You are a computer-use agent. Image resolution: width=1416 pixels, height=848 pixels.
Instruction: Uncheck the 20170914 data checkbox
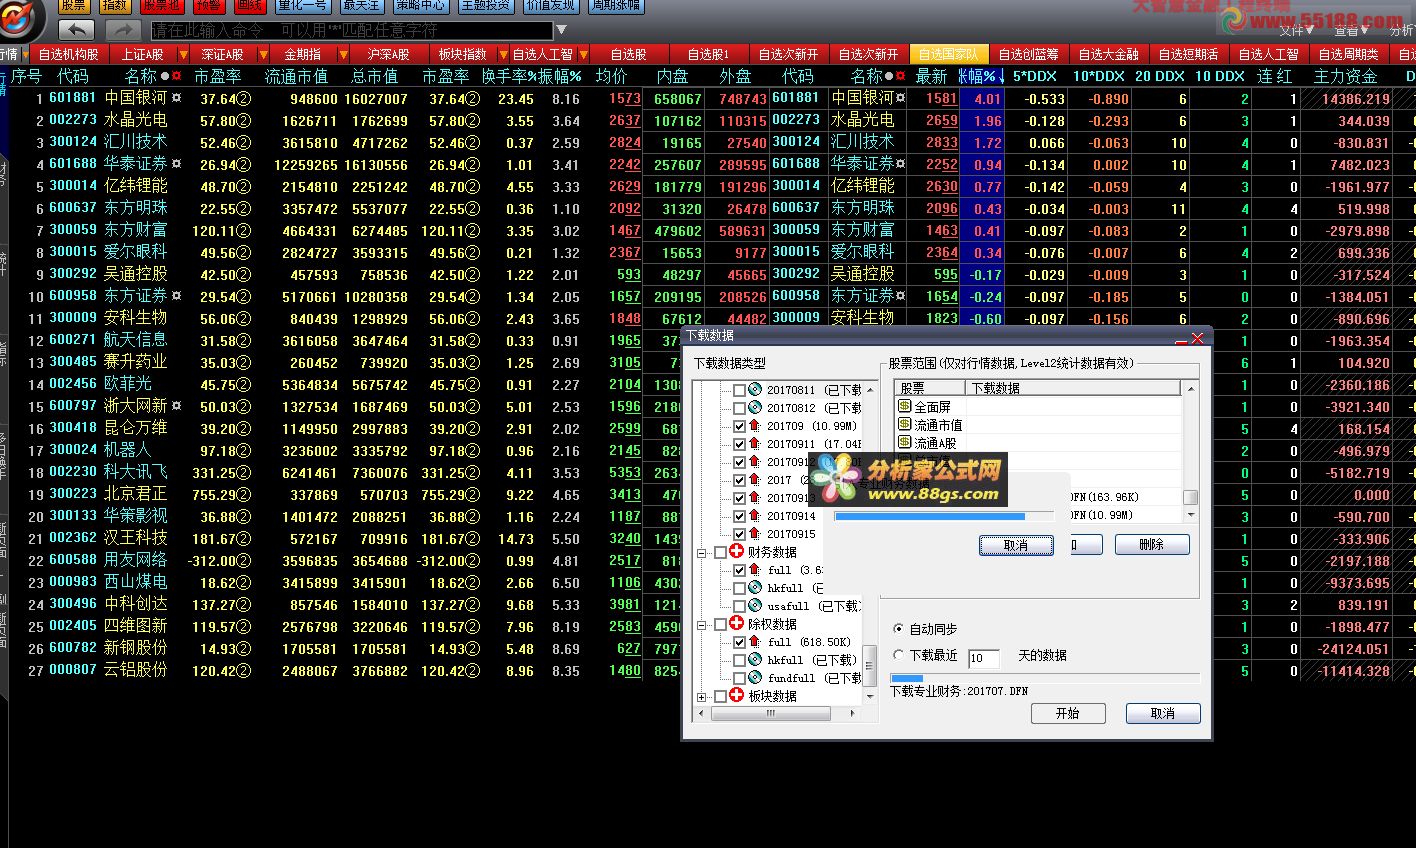(740, 516)
